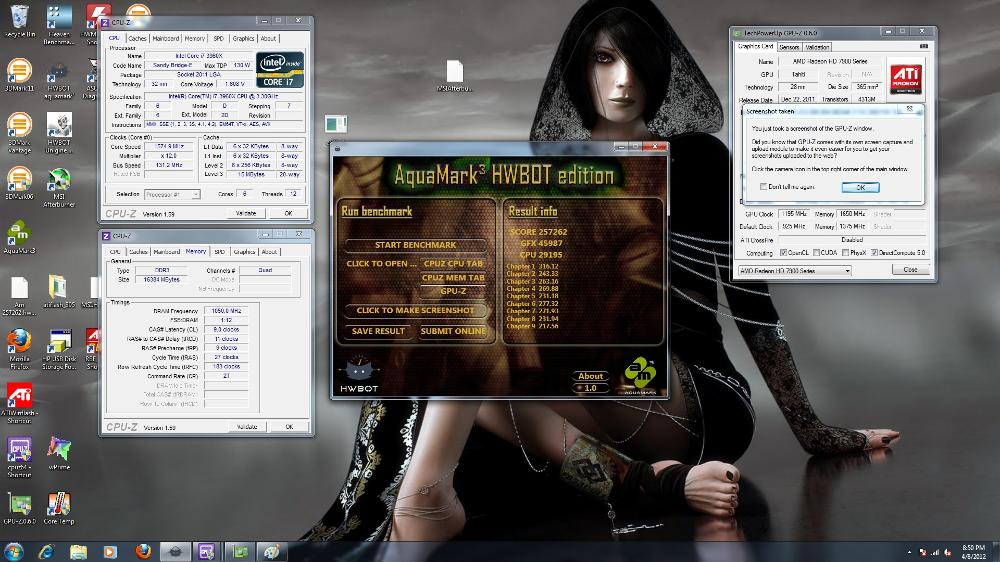Screen dimensions: 1000x562
Task: Open the Graphics tab in top CPU-Z window
Action: pyautogui.click(x=244, y=38)
